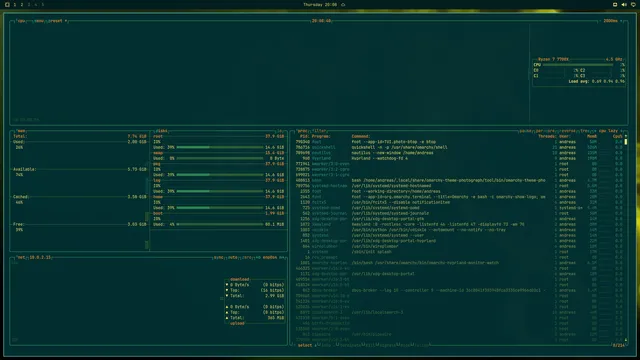Select the Xwayland process row

459,224
